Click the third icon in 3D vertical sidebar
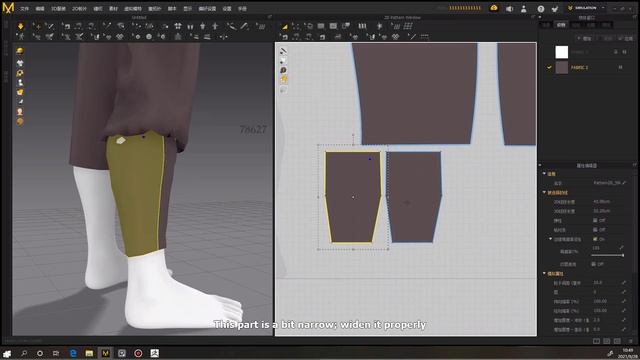 [x=20, y=73]
